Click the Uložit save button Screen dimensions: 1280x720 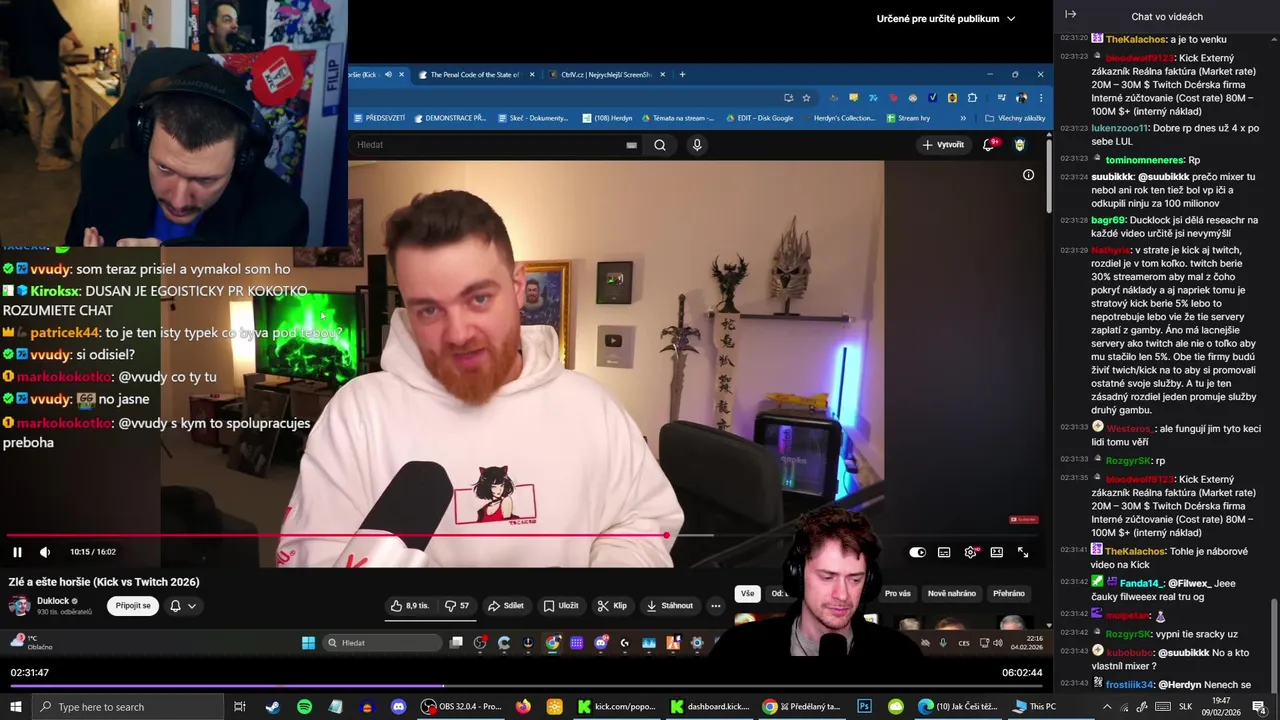click(x=561, y=606)
